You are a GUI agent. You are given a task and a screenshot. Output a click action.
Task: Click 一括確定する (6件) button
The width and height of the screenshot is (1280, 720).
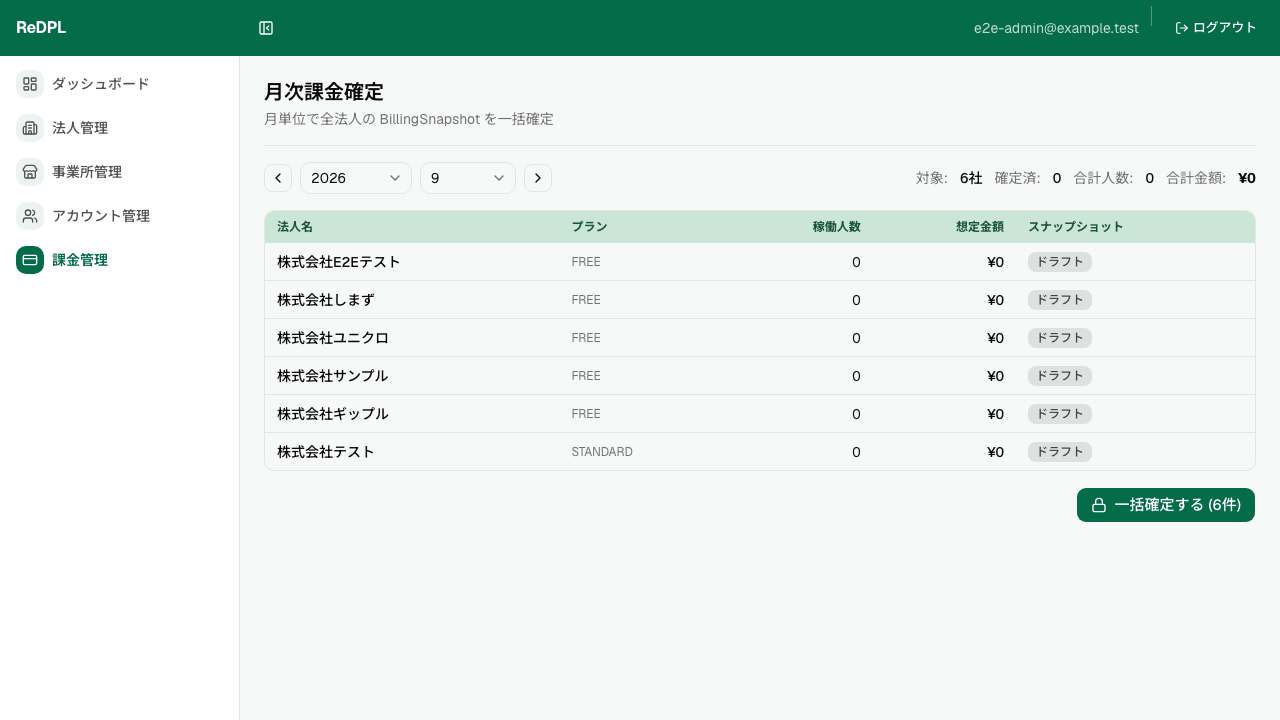coord(1166,505)
